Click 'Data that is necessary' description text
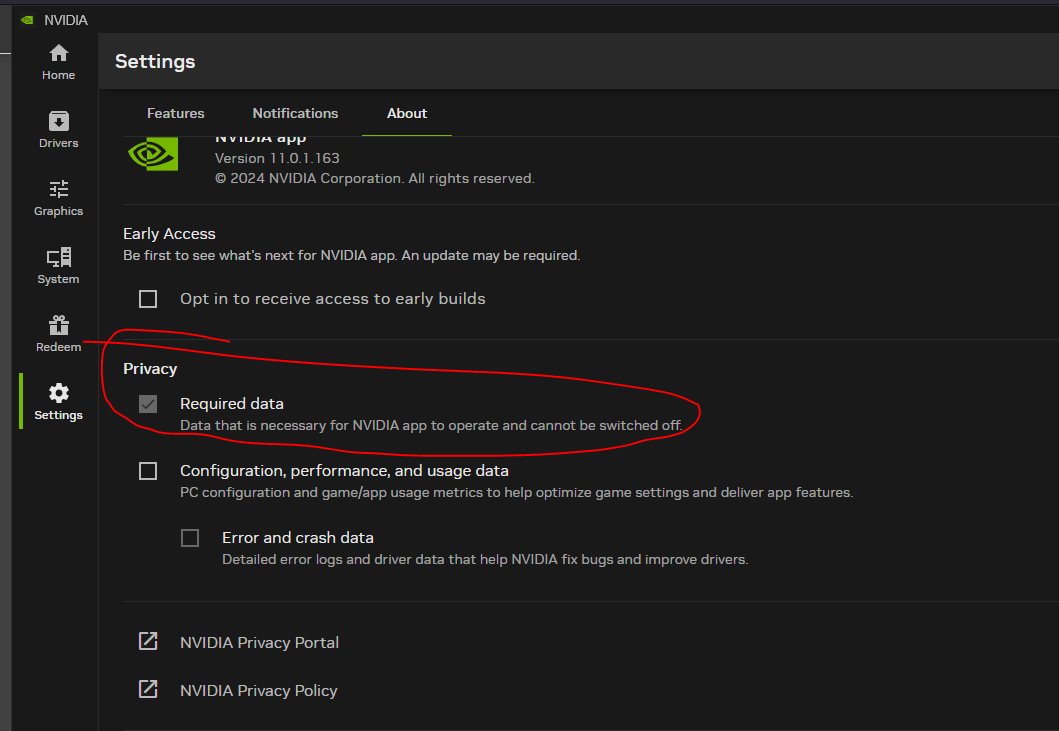1059x731 pixels. pyautogui.click(x=431, y=426)
